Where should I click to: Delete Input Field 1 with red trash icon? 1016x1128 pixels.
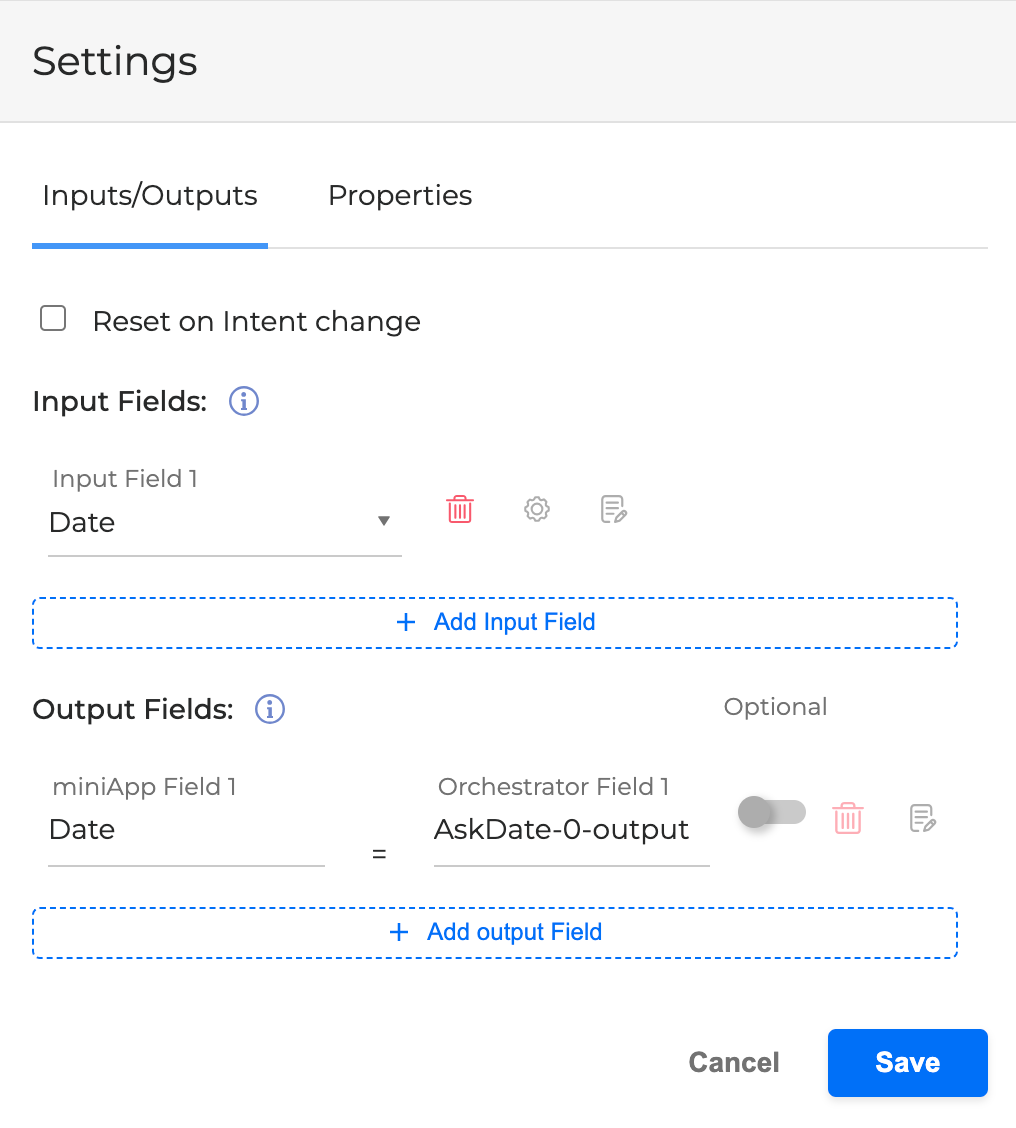pyautogui.click(x=459, y=509)
